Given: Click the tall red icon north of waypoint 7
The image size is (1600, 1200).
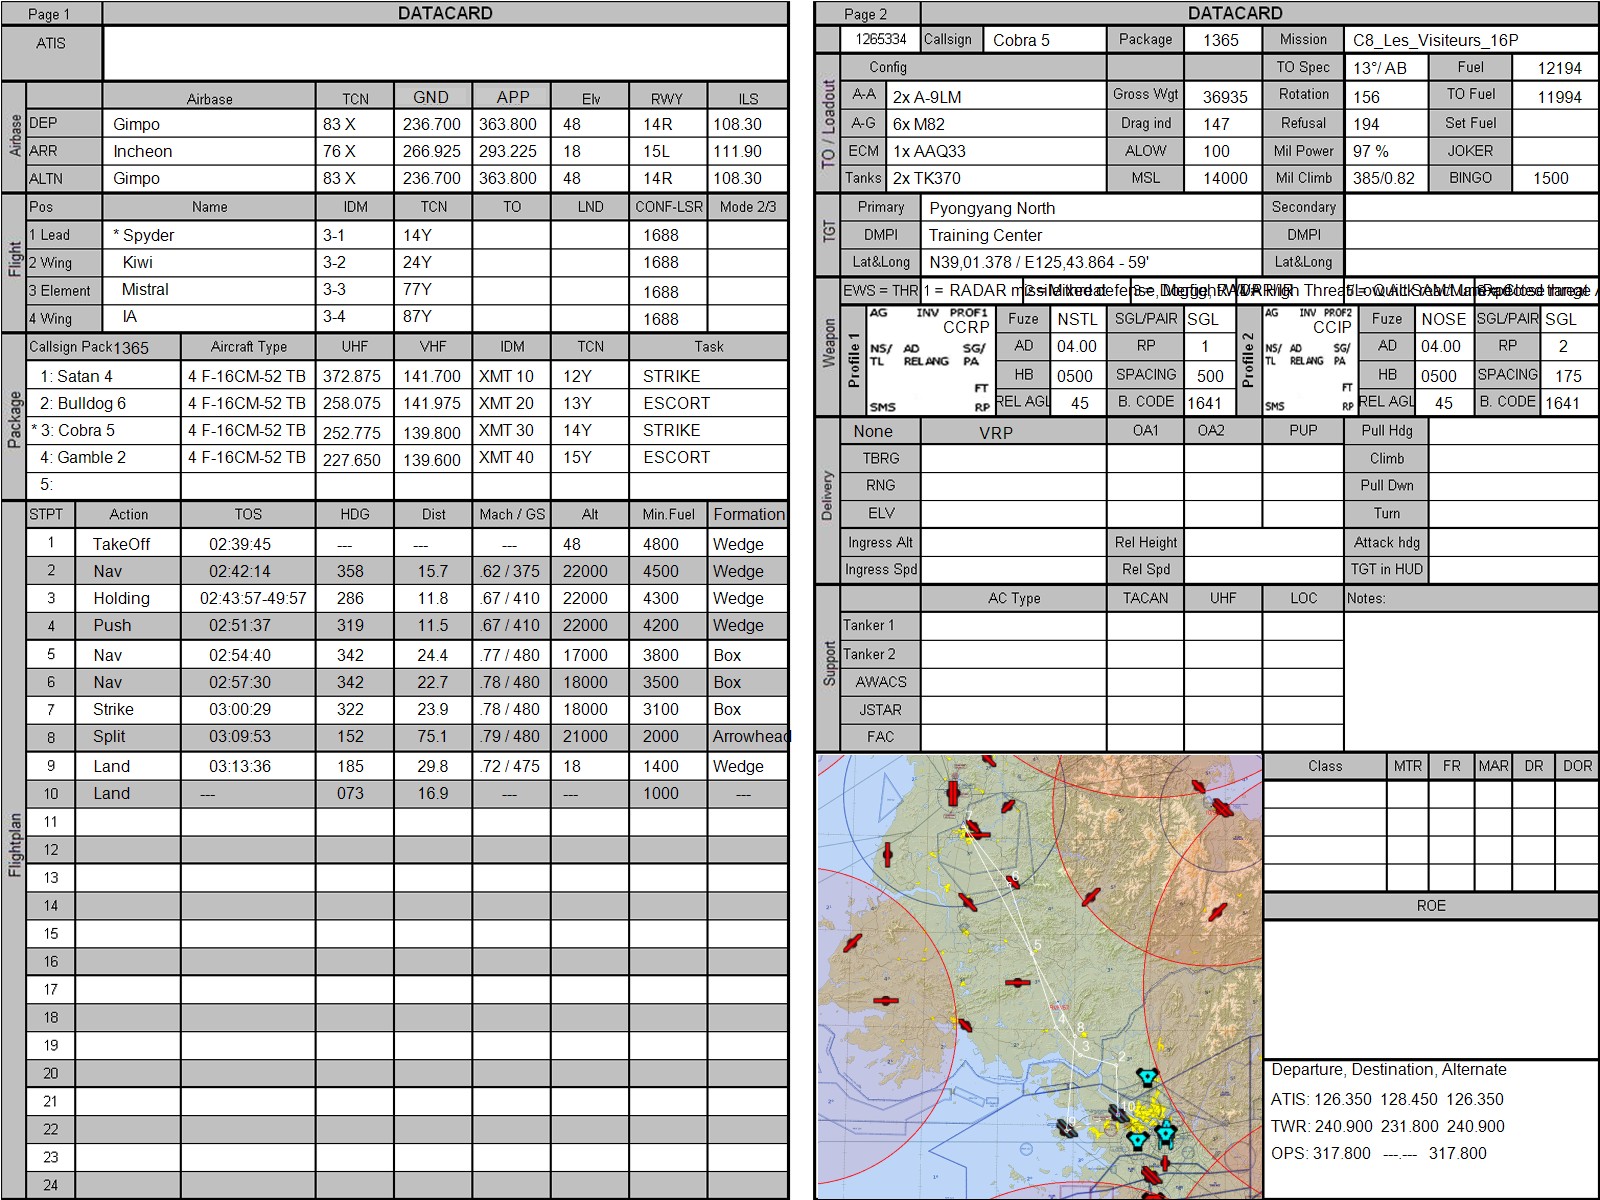Looking at the screenshot, I should coord(952,795).
